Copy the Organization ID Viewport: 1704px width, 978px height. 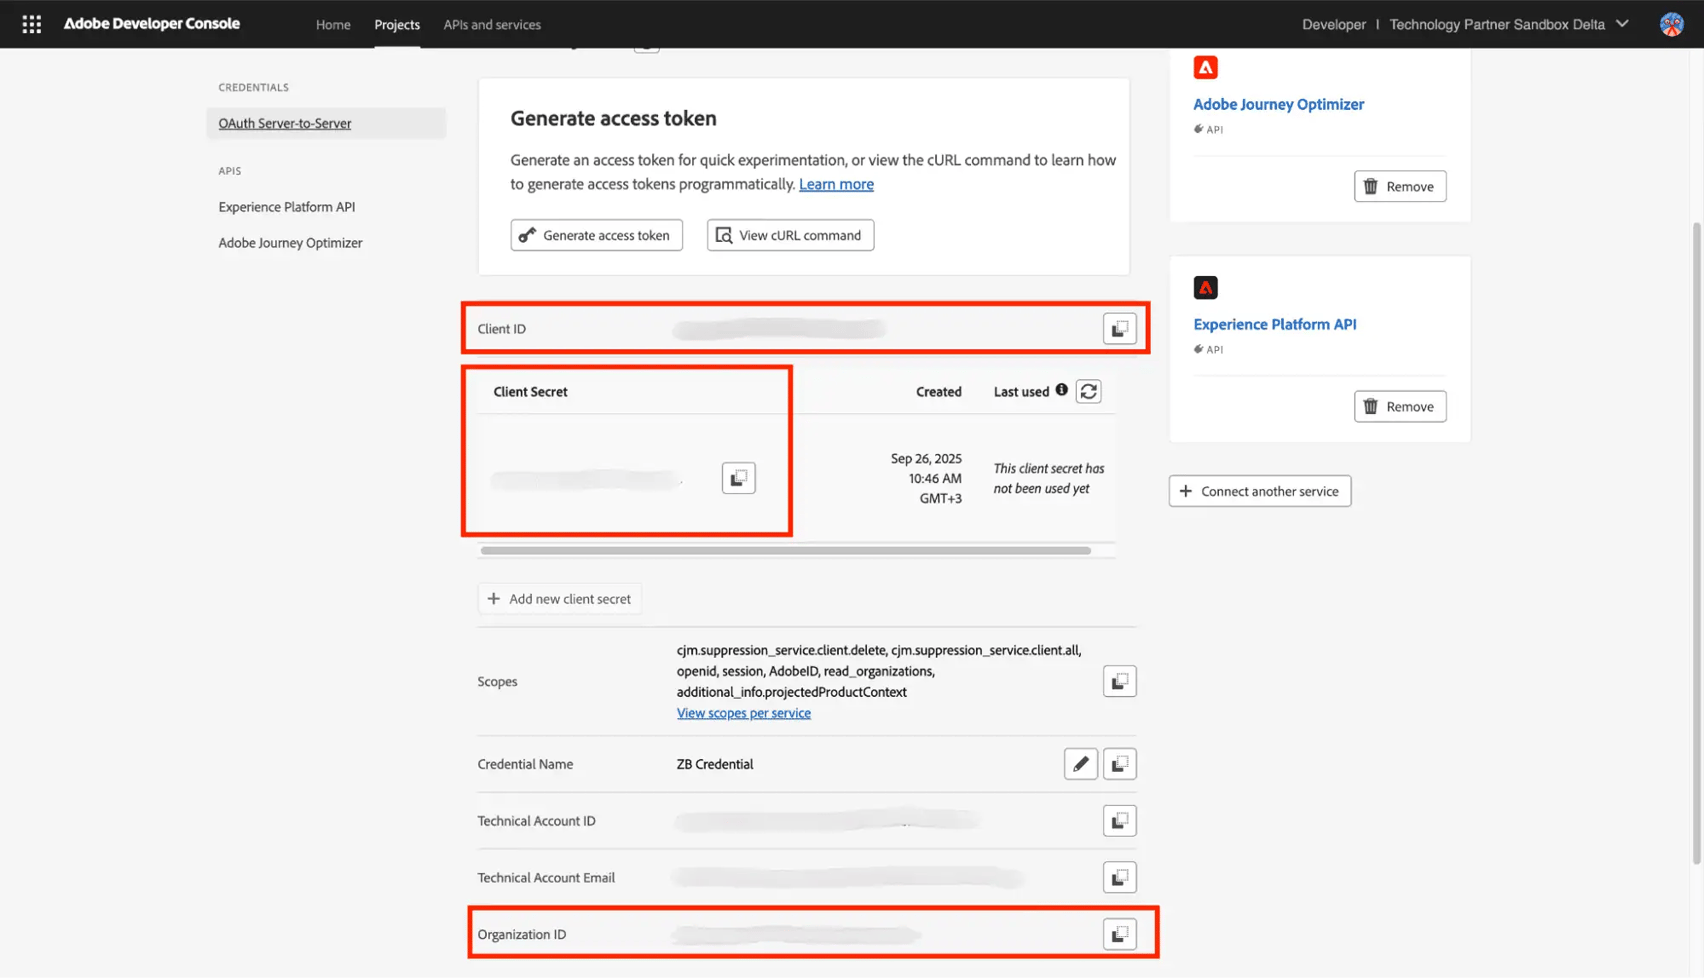click(1119, 934)
